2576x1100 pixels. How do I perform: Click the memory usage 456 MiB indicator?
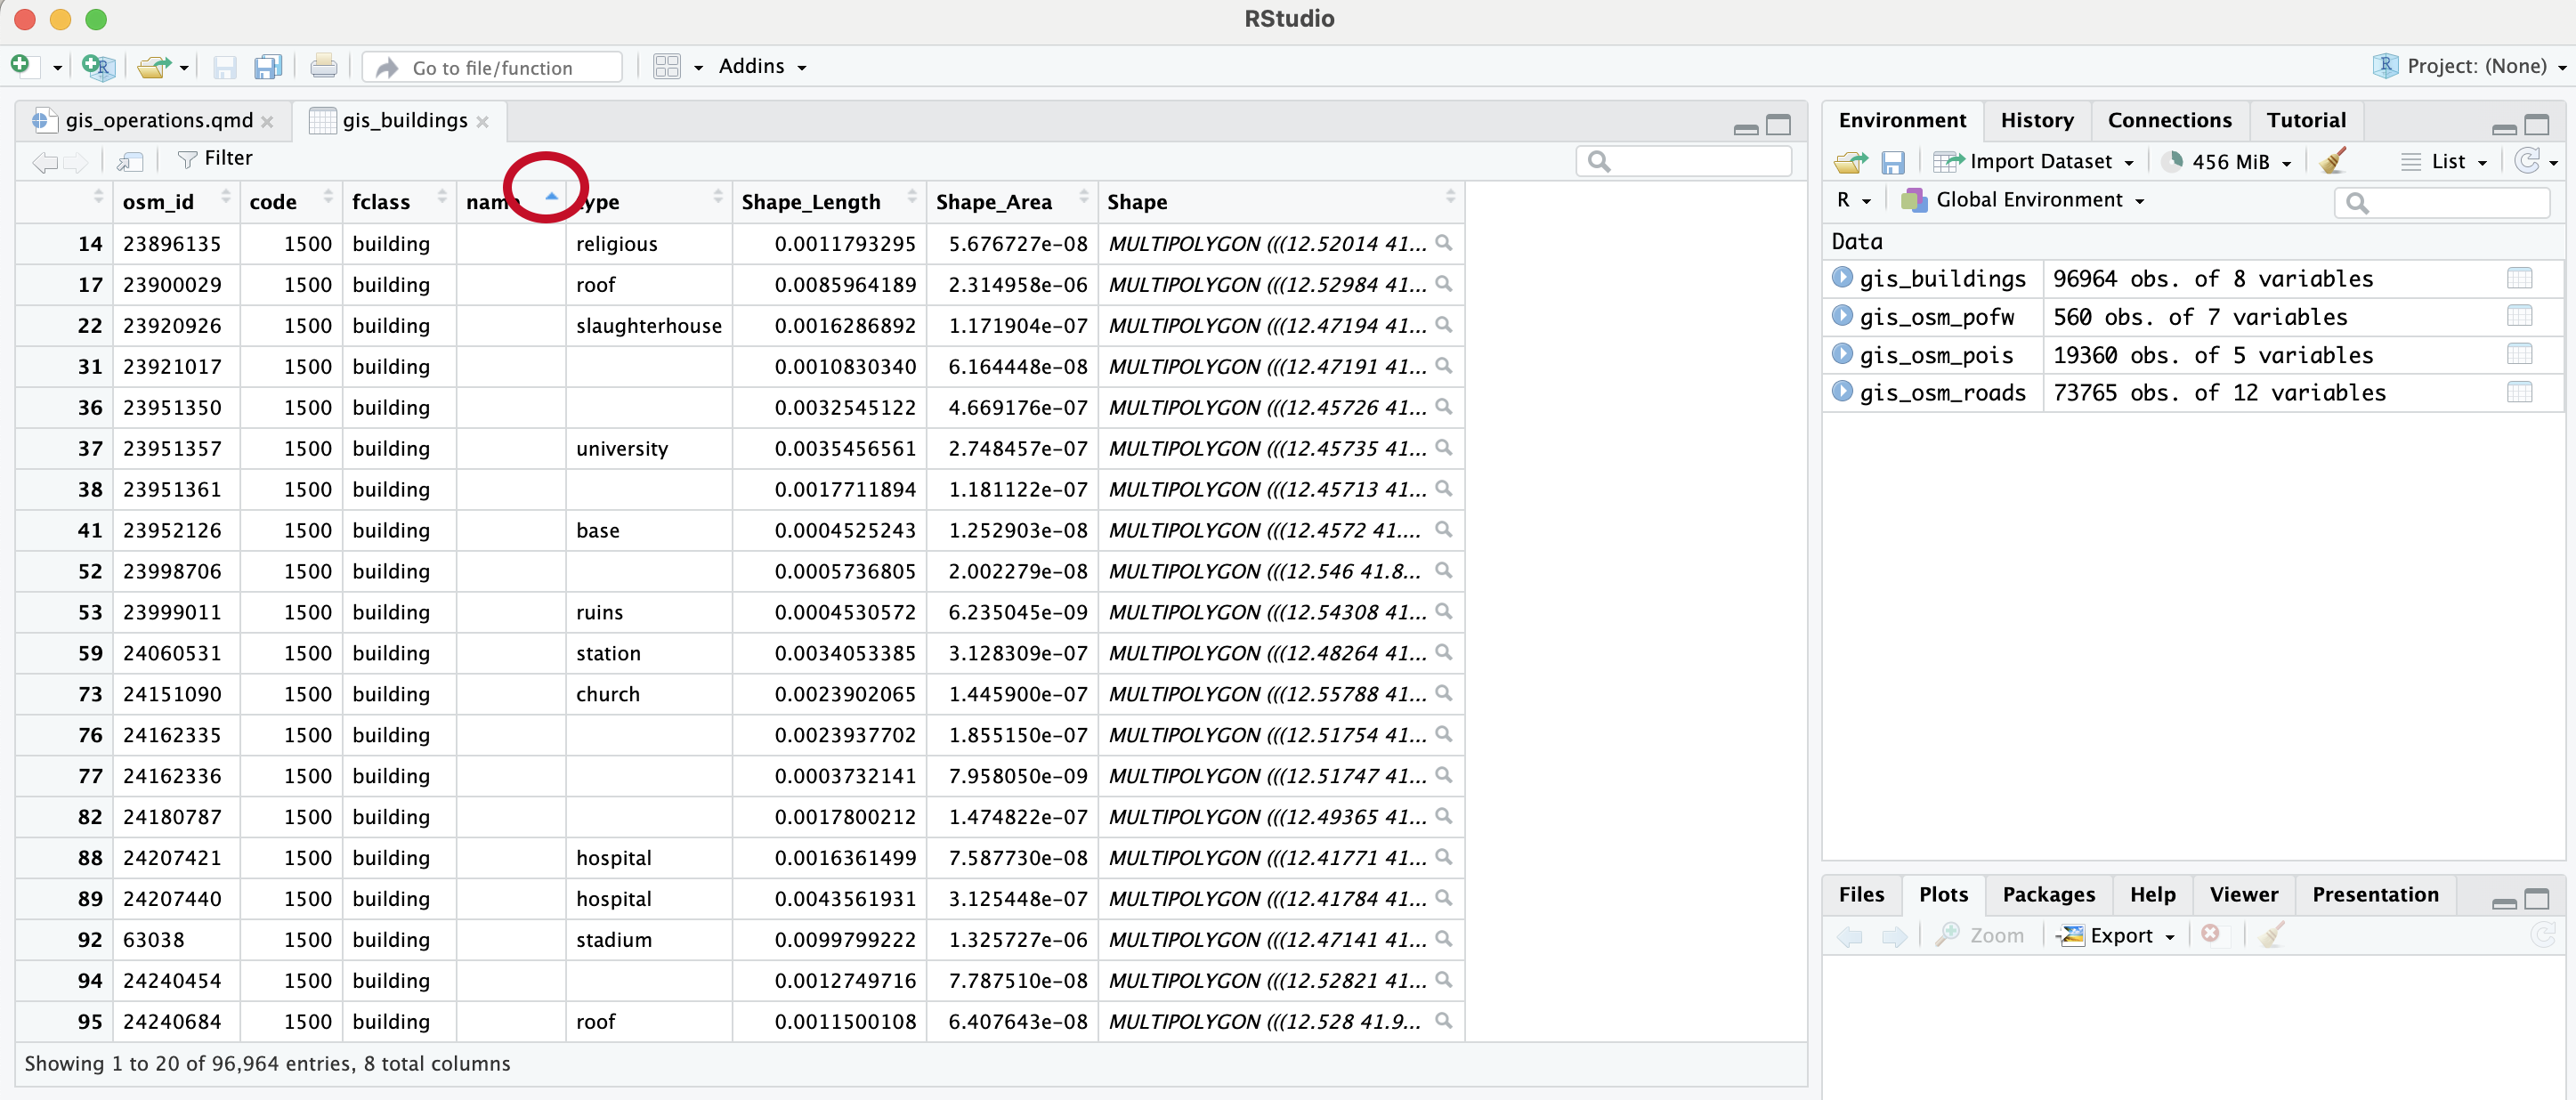click(2228, 162)
